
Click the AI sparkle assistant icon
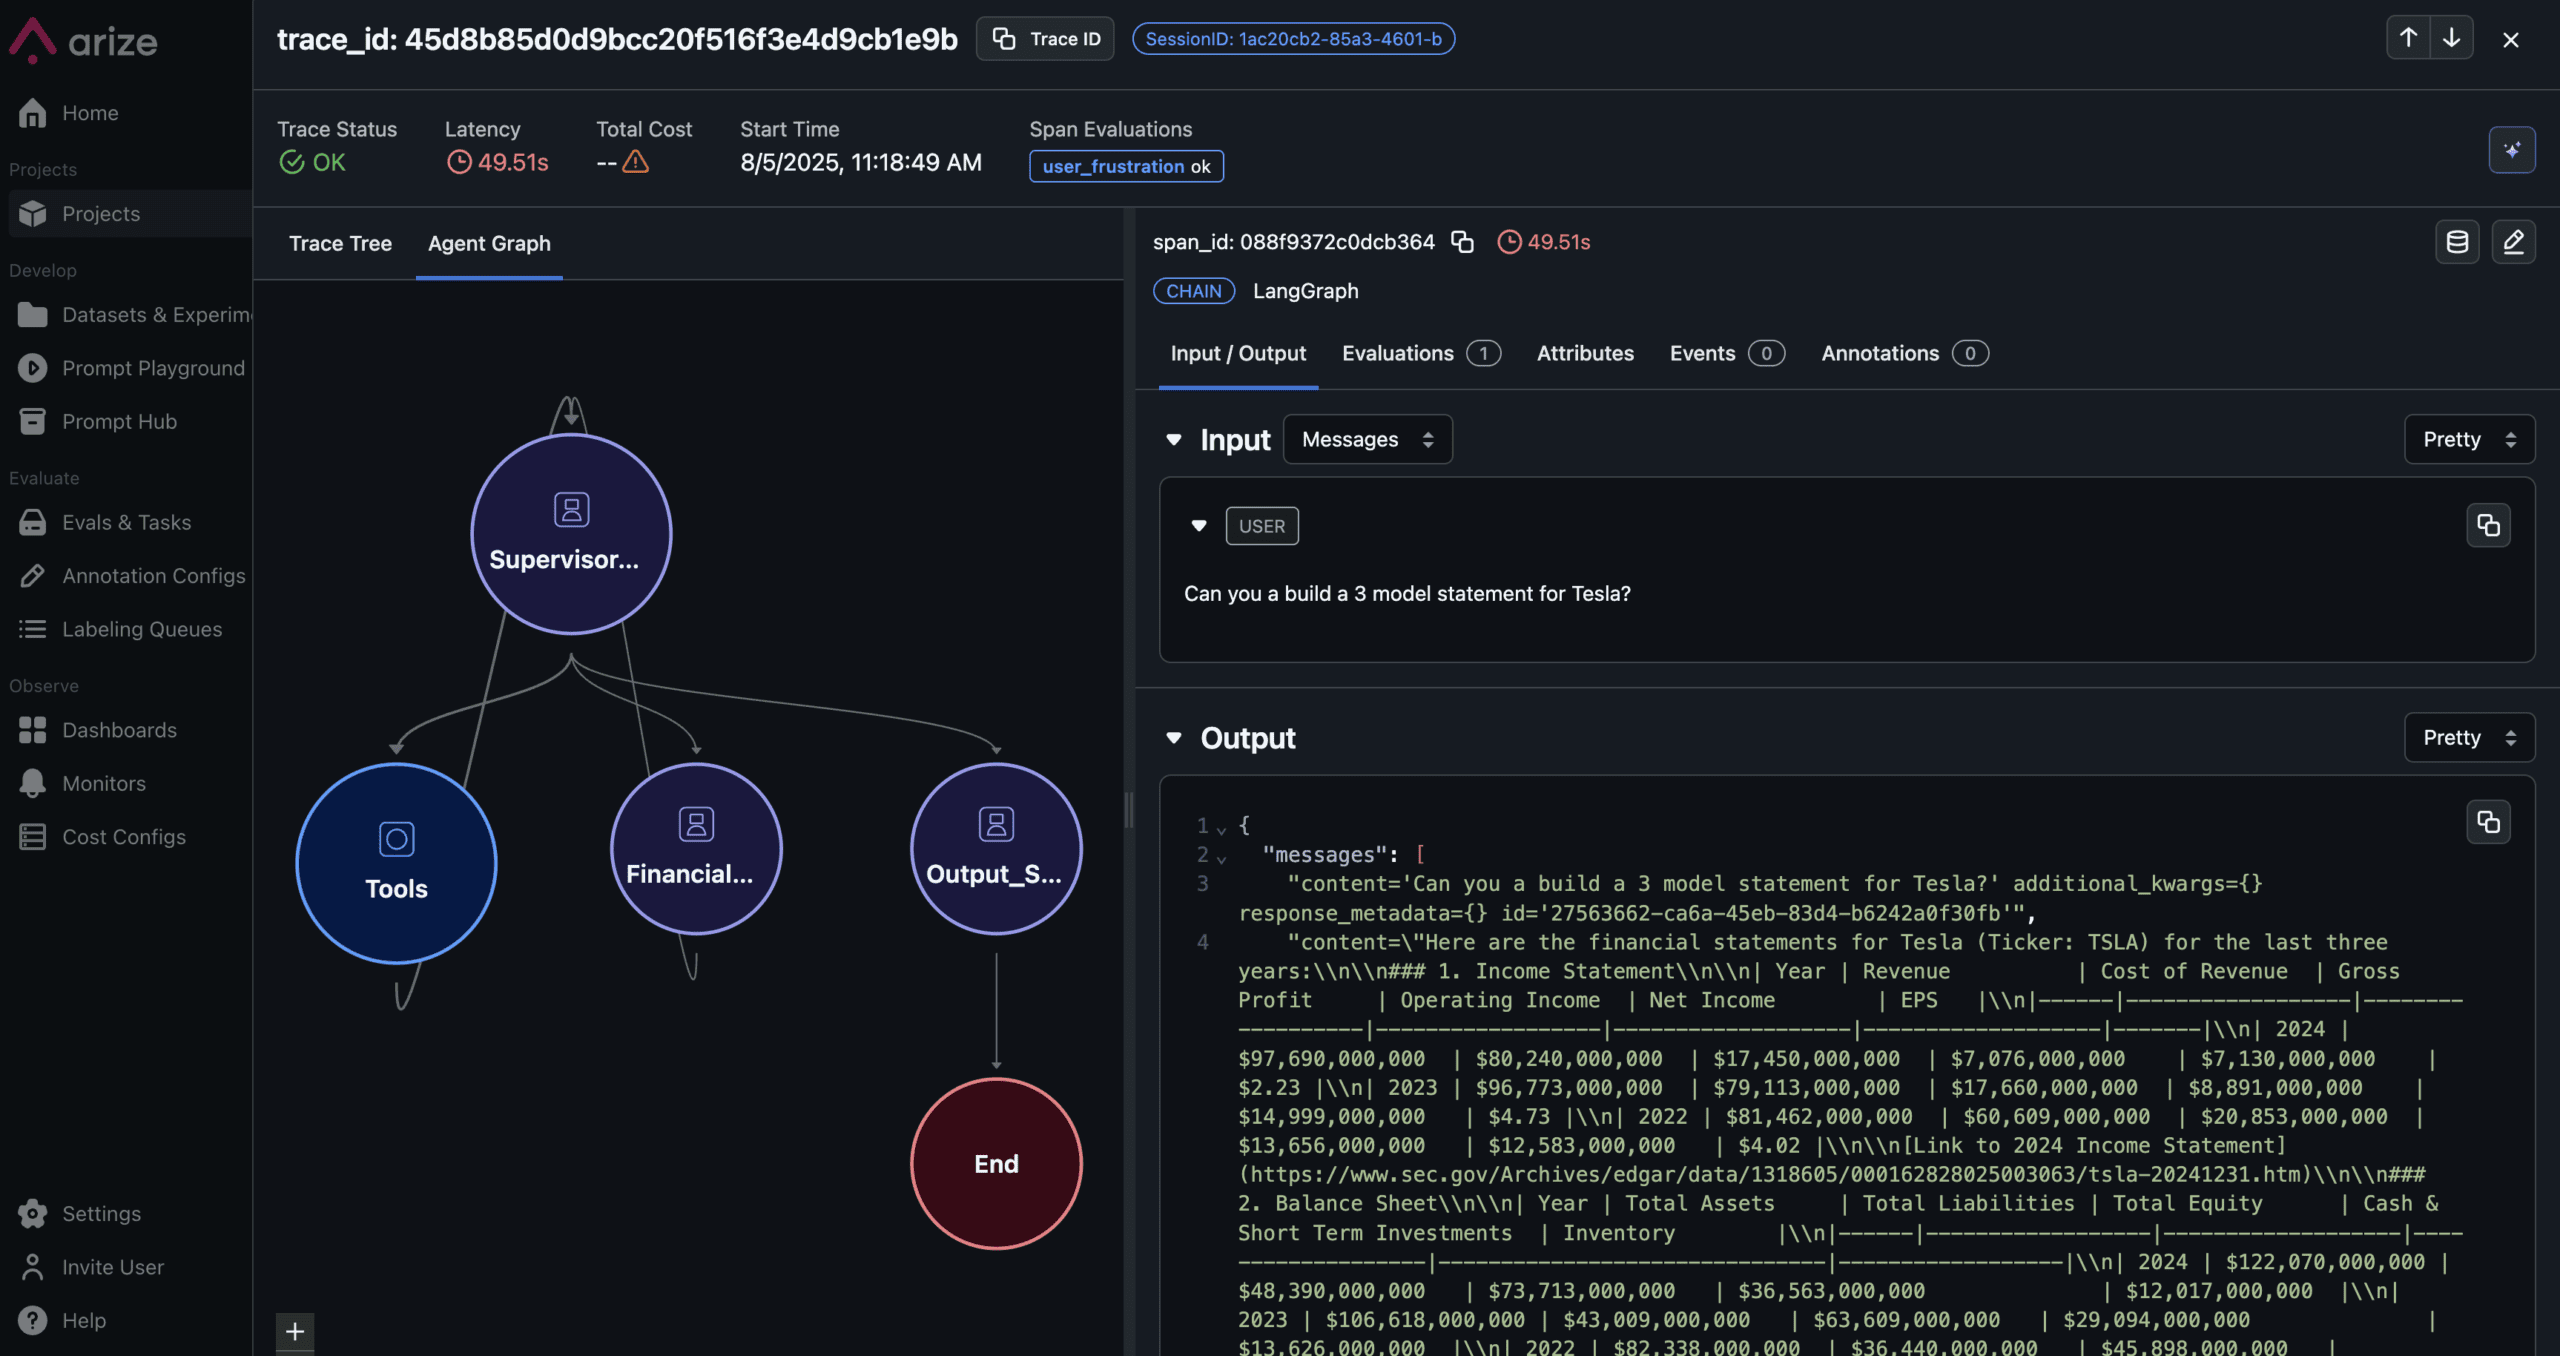pyautogui.click(x=2511, y=150)
